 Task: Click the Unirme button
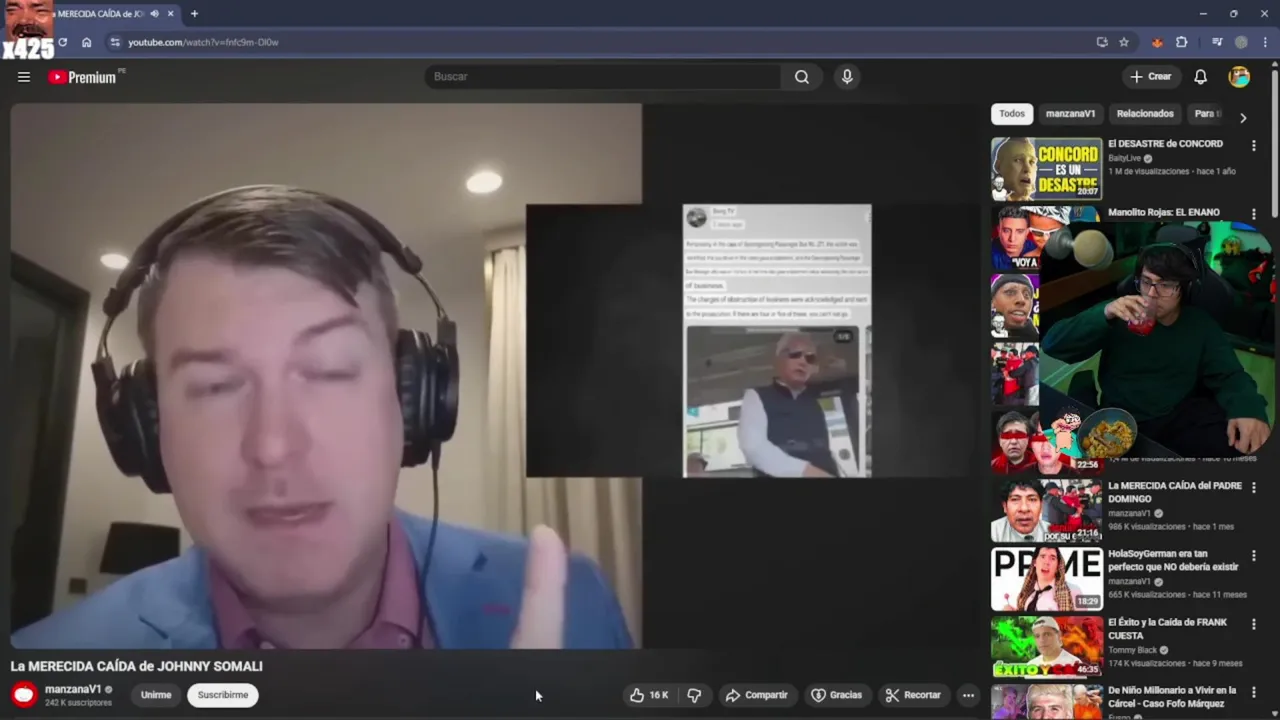156,695
